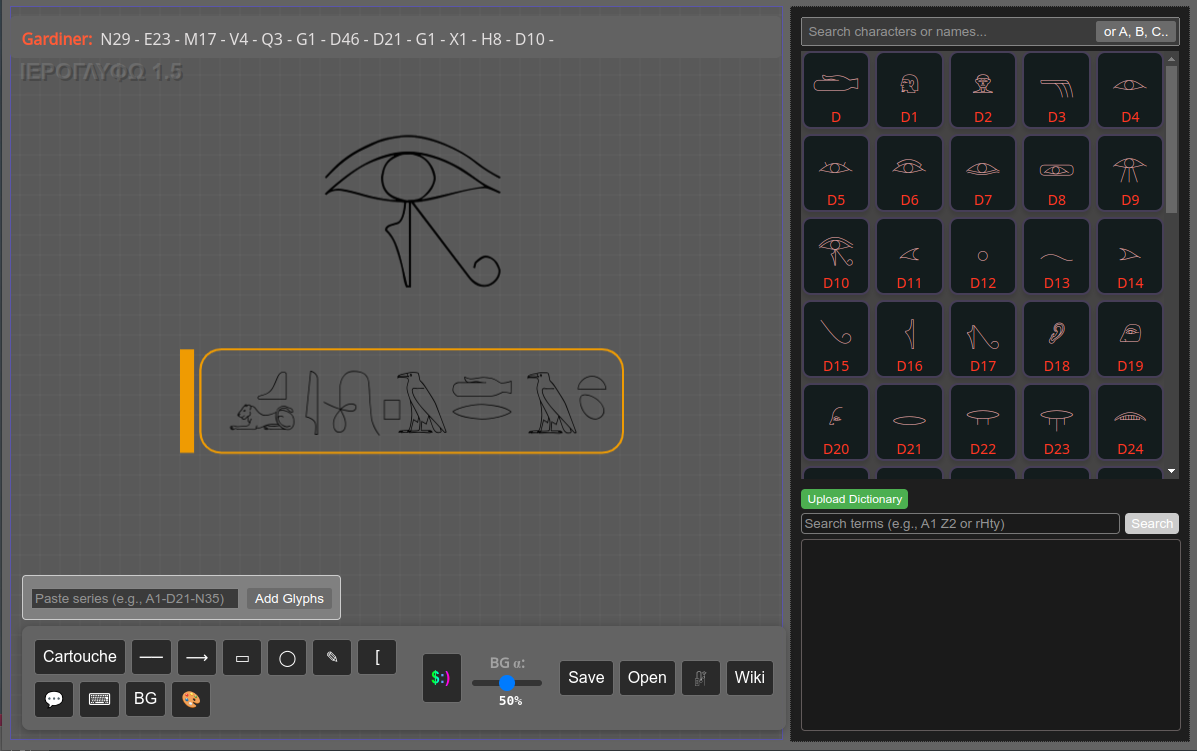Add a speech bubble comment

click(54, 699)
